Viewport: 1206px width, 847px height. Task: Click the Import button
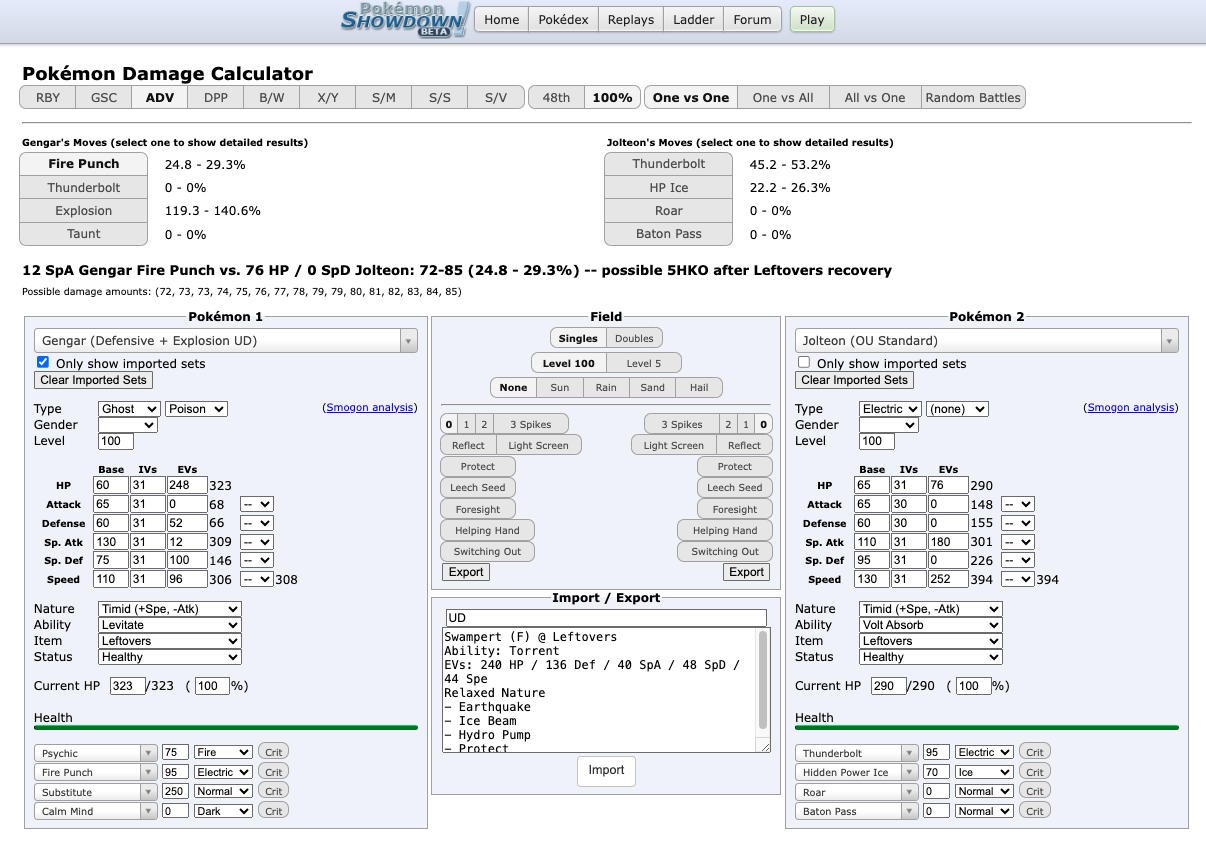click(606, 770)
